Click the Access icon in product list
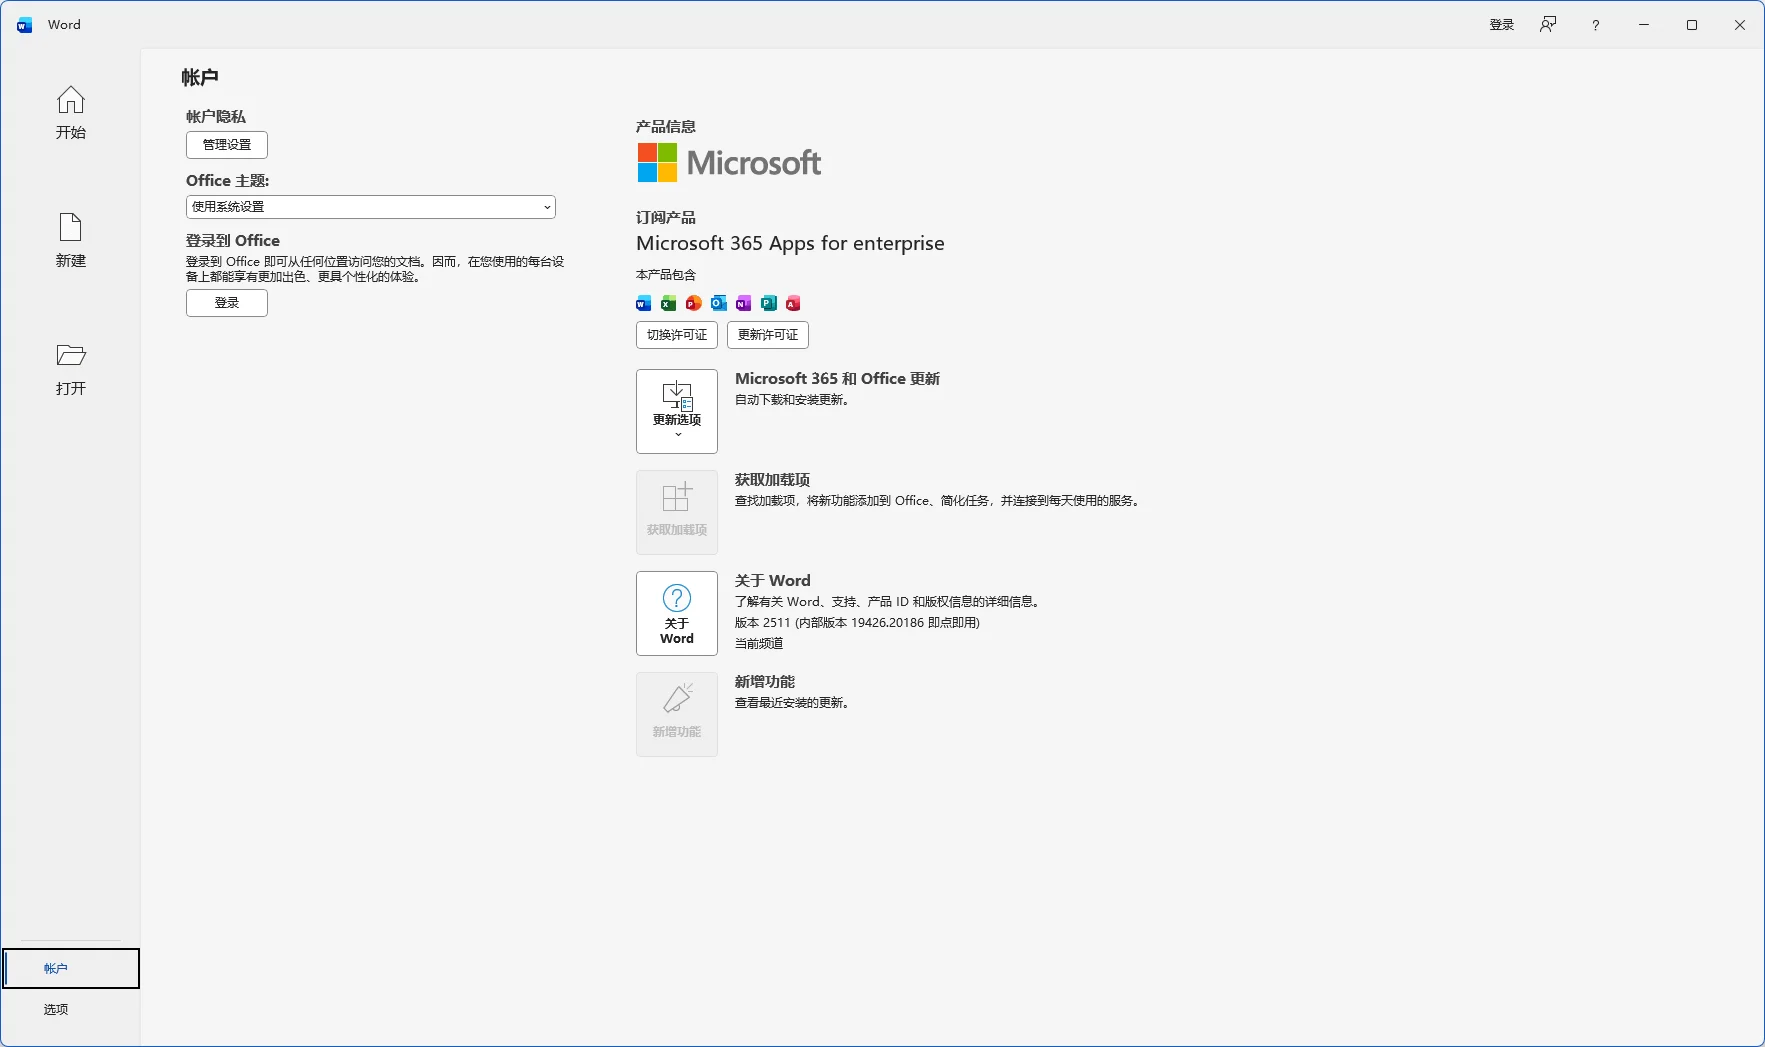This screenshot has width=1765, height=1047. 793,303
